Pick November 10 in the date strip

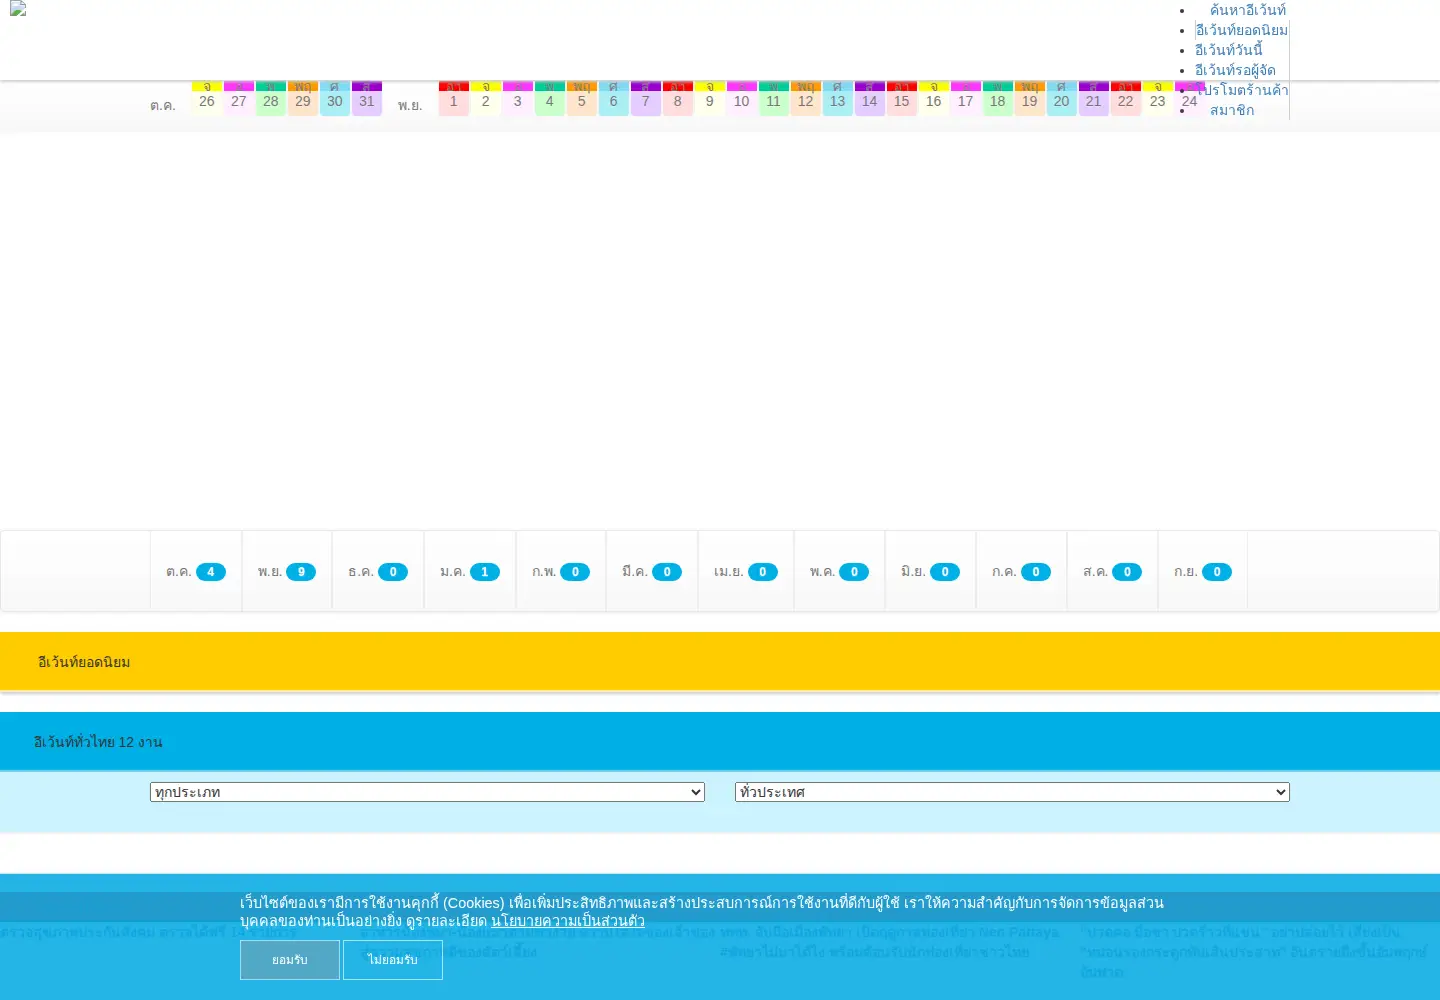[742, 99]
